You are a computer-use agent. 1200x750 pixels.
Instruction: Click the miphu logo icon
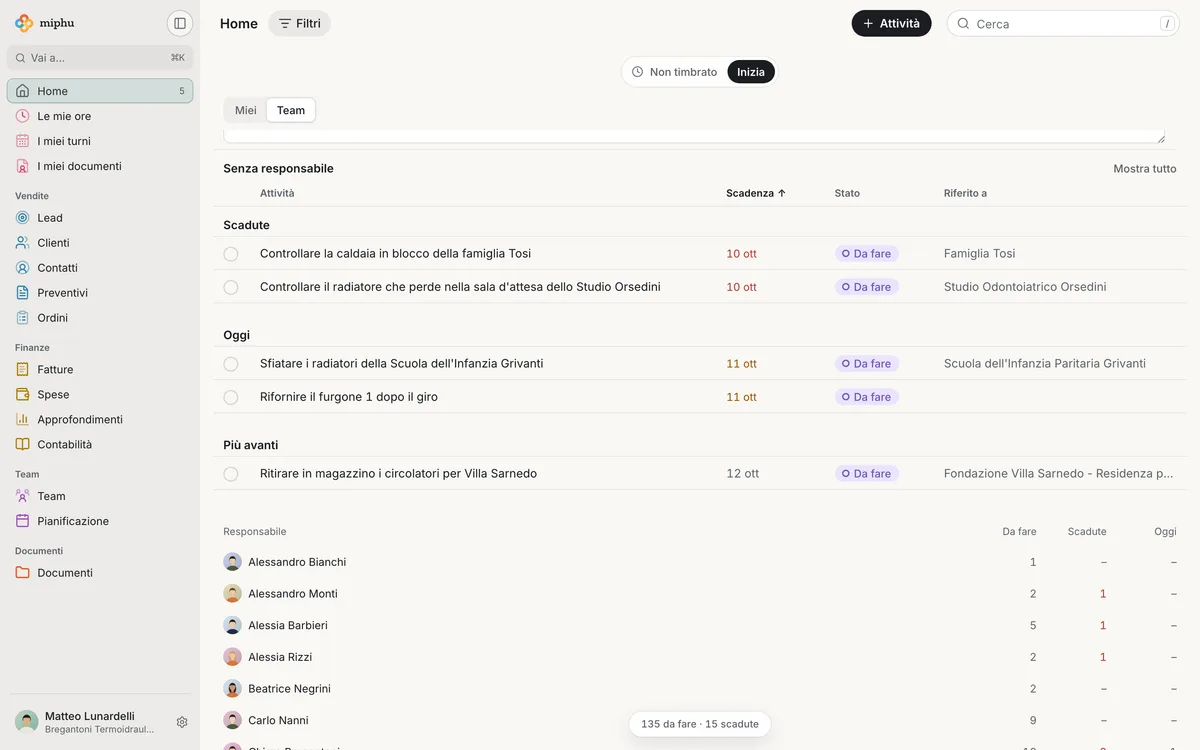(x=24, y=23)
